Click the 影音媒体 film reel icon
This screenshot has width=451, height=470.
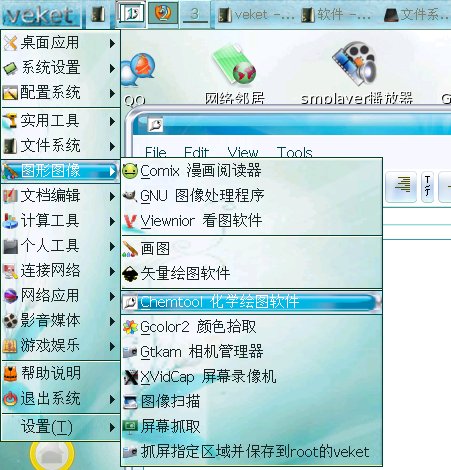pyautogui.click(x=10, y=321)
